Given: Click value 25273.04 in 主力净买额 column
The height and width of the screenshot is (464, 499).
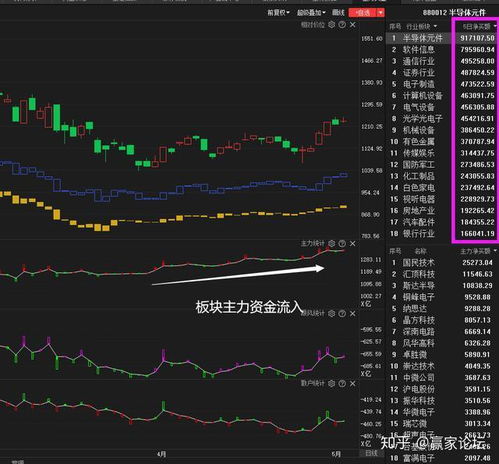Looking at the screenshot, I should pos(477,263).
